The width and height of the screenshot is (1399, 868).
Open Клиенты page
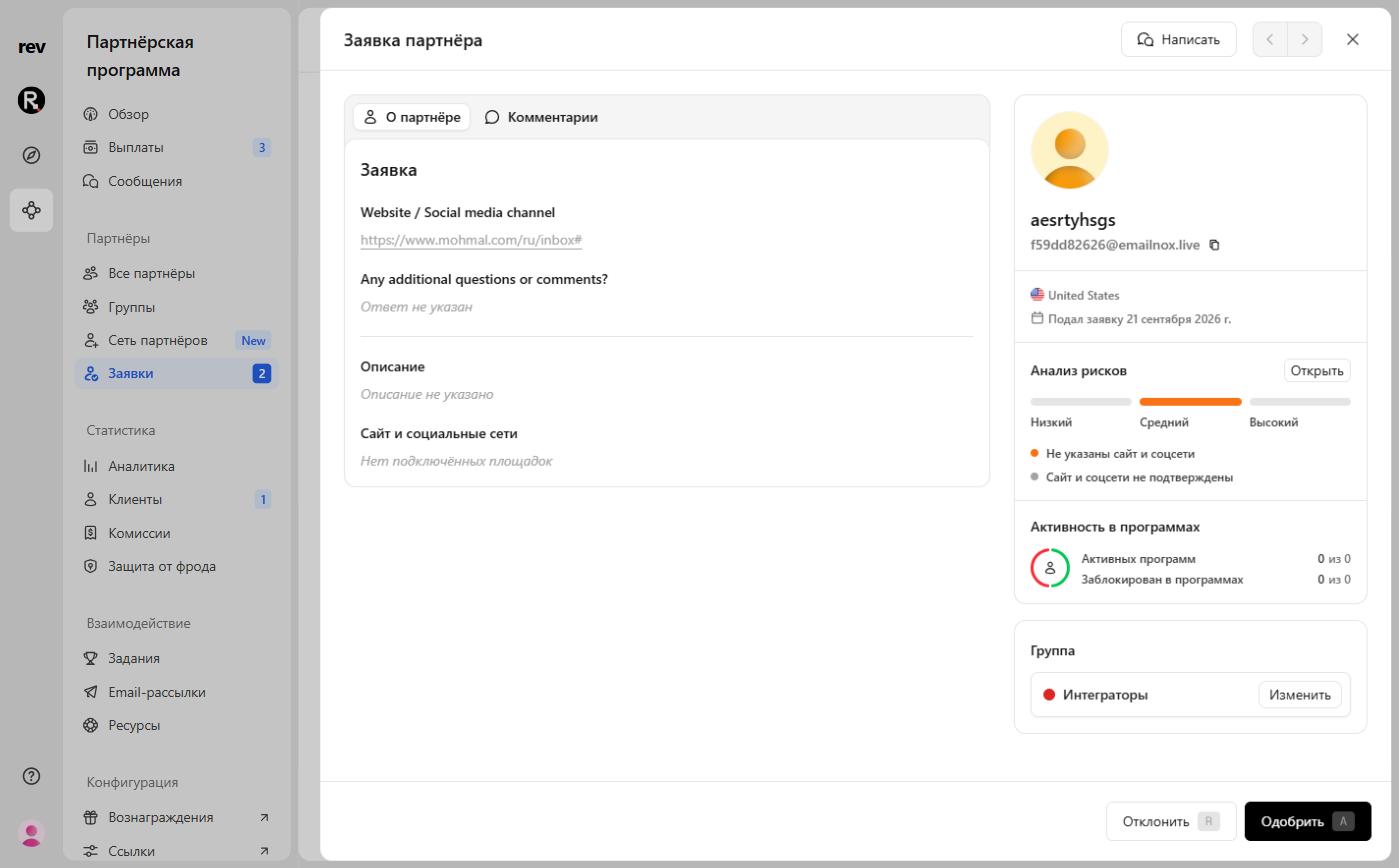(x=176, y=499)
